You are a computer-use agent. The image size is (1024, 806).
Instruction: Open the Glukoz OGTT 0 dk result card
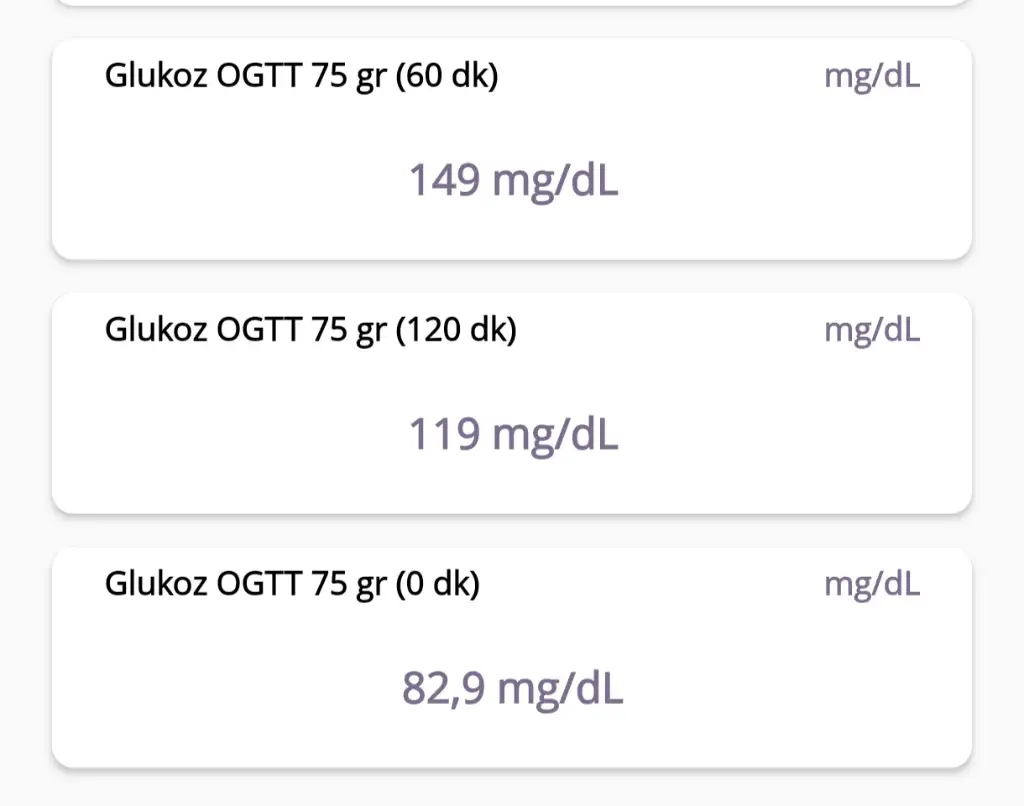[x=512, y=657]
